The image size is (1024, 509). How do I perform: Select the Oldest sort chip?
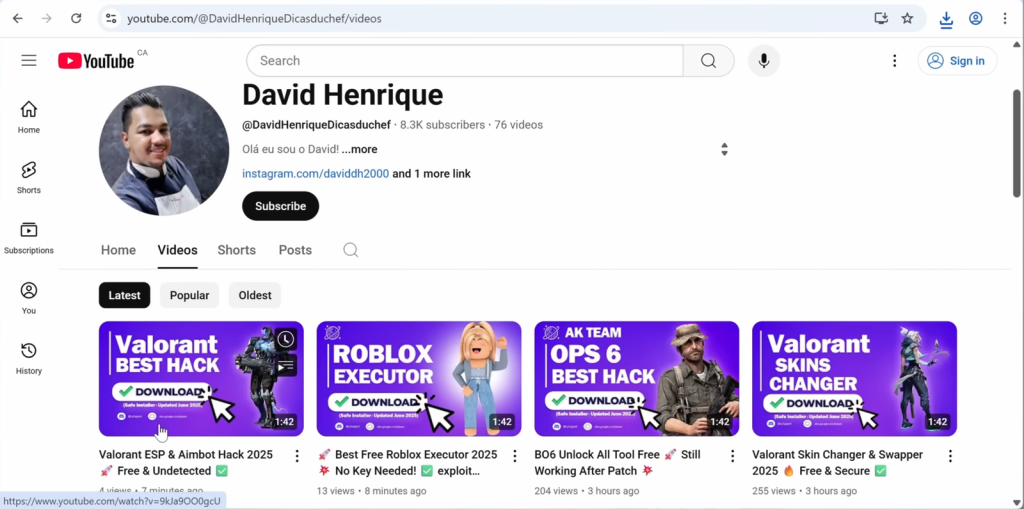point(255,295)
